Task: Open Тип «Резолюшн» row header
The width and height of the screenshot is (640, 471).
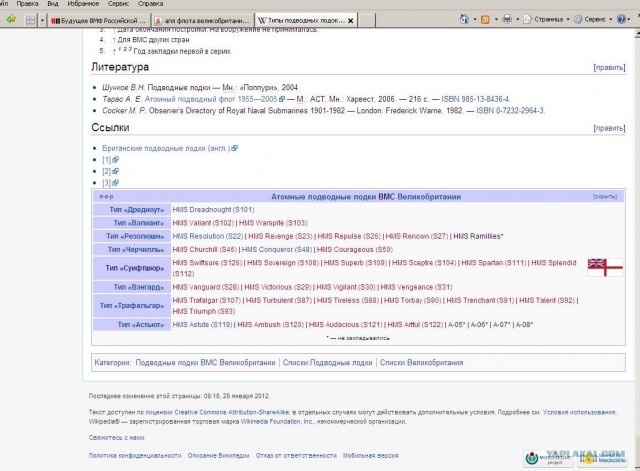Action: 135,236
